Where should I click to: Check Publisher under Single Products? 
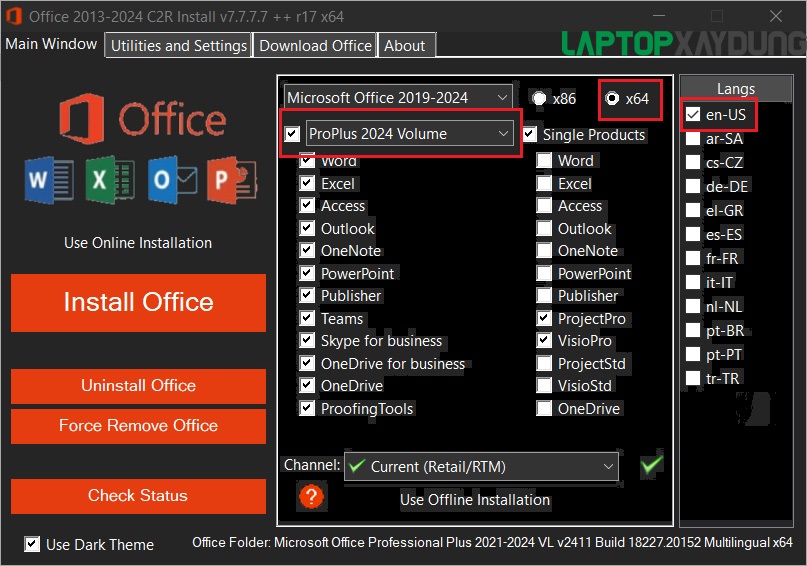point(544,295)
